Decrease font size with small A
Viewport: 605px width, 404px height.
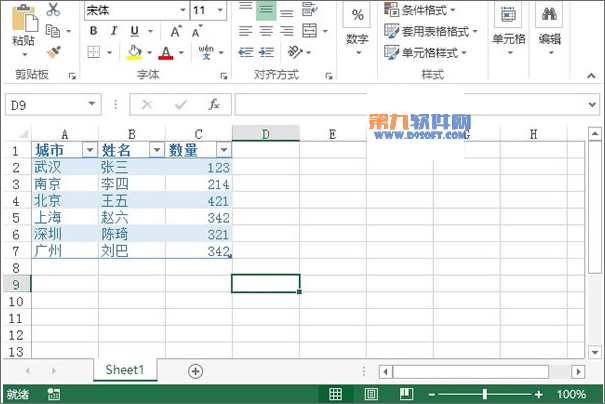(197, 31)
